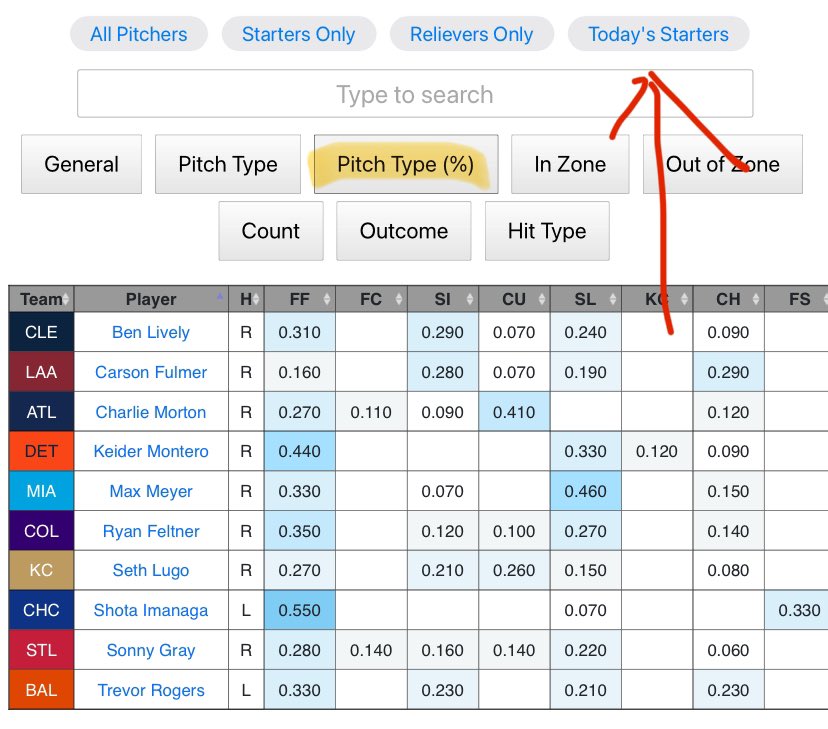Click Keider Montero's 0.440 FF value
828x729 pixels.
[x=299, y=451]
